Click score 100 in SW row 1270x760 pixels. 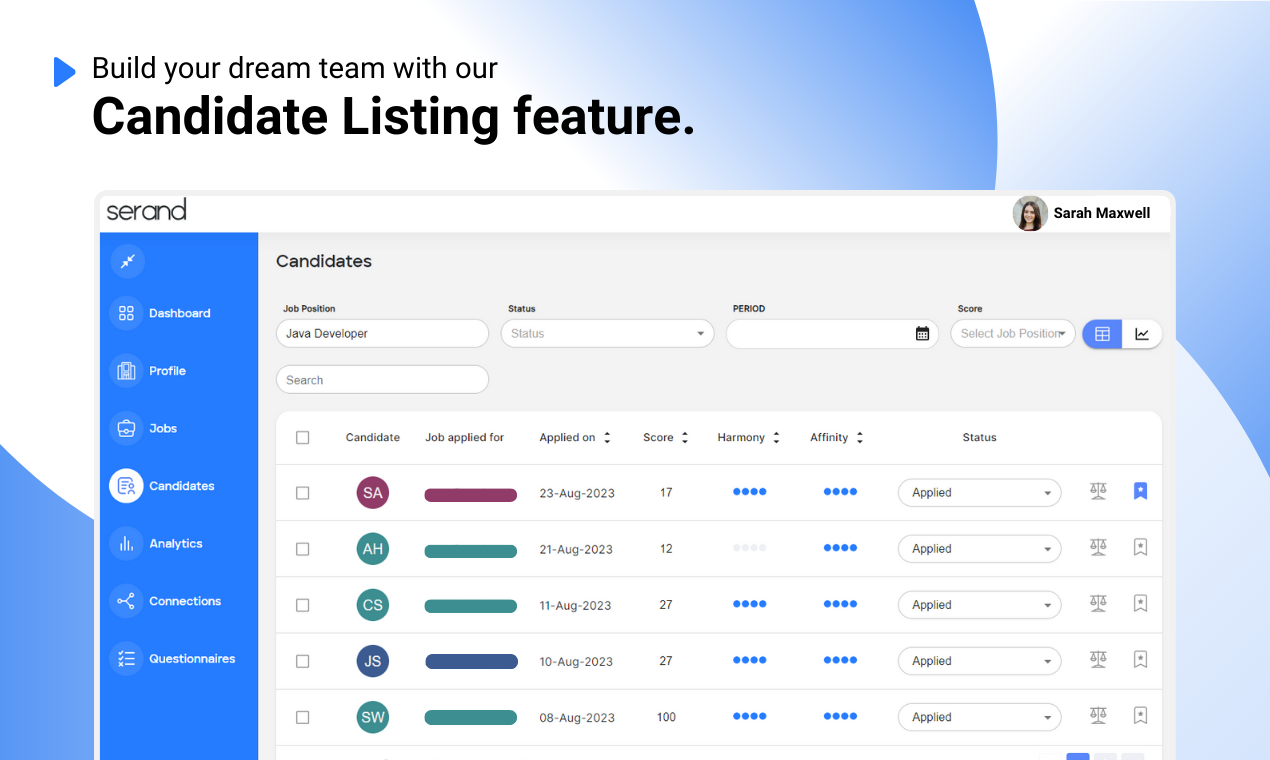pyautogui.click(x=666, y=717)
